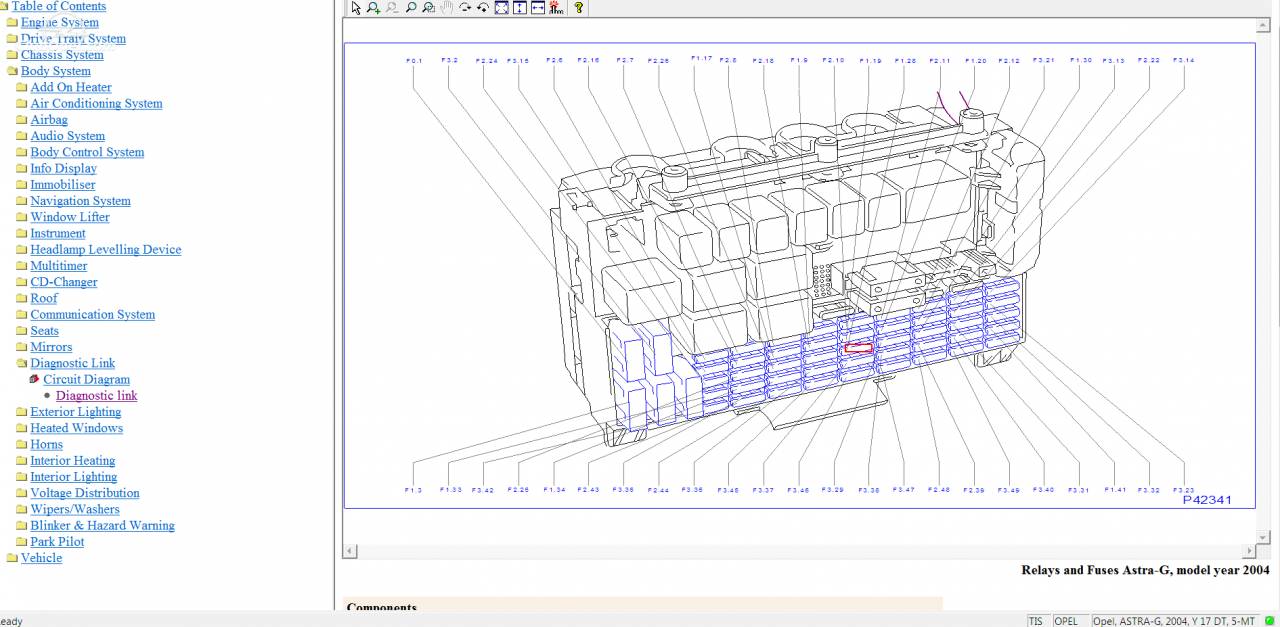The height and width of the screenshot is (627, 1280).
Task: Click the Body System folder icon
Action: 12,71
